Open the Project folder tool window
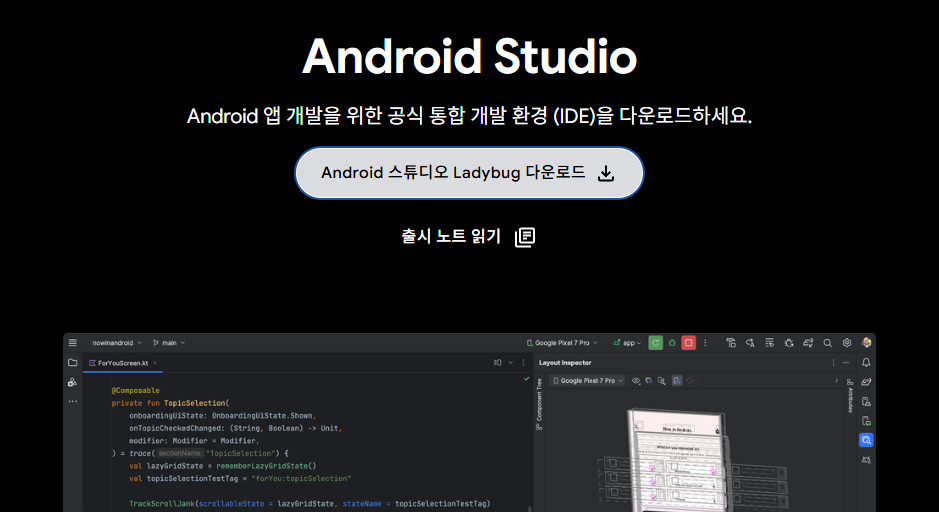The image size is (939, 512). (x=72, y=362)
